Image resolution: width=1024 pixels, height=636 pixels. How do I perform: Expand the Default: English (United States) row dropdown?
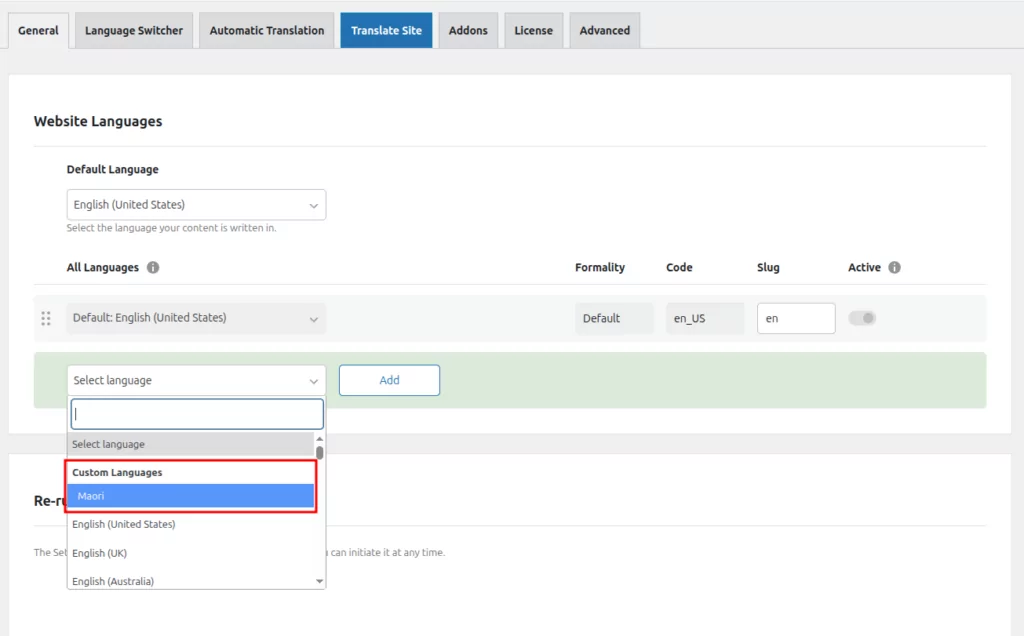click(196, 318)
